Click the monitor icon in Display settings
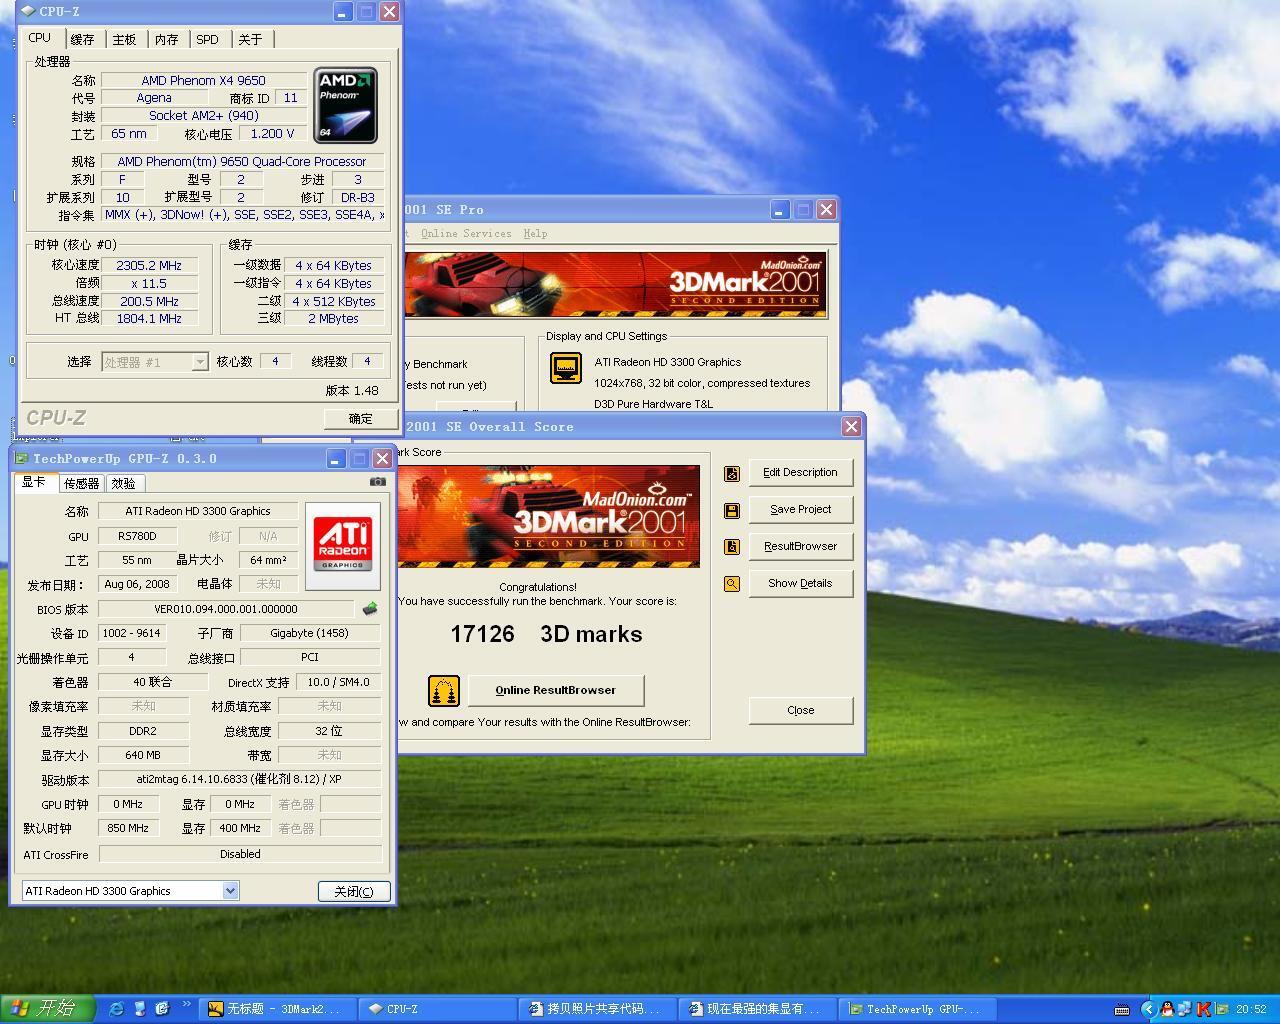 566,368
